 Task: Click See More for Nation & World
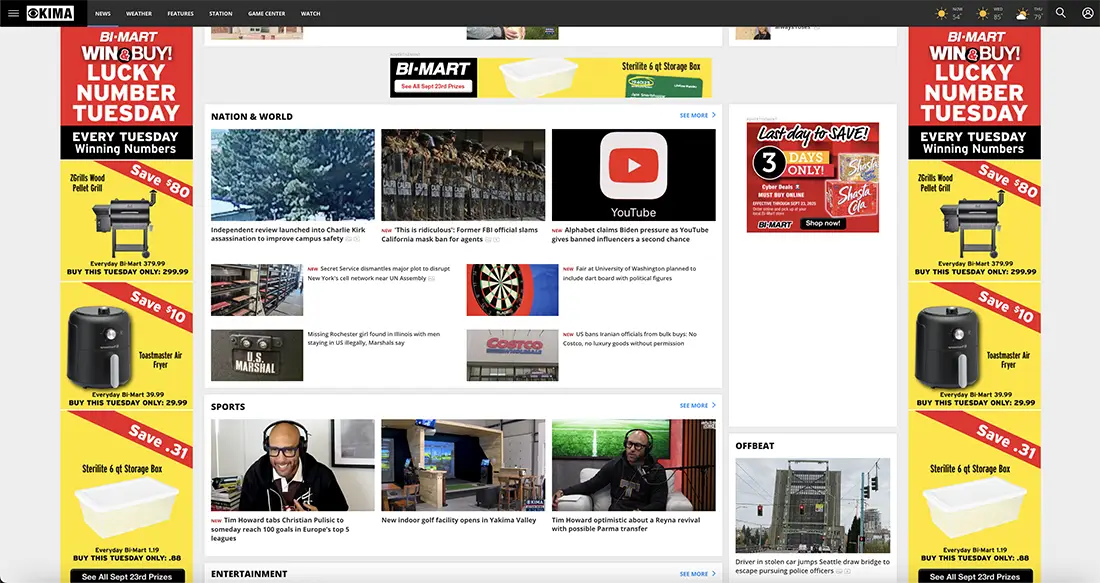(x=694, y=116)
